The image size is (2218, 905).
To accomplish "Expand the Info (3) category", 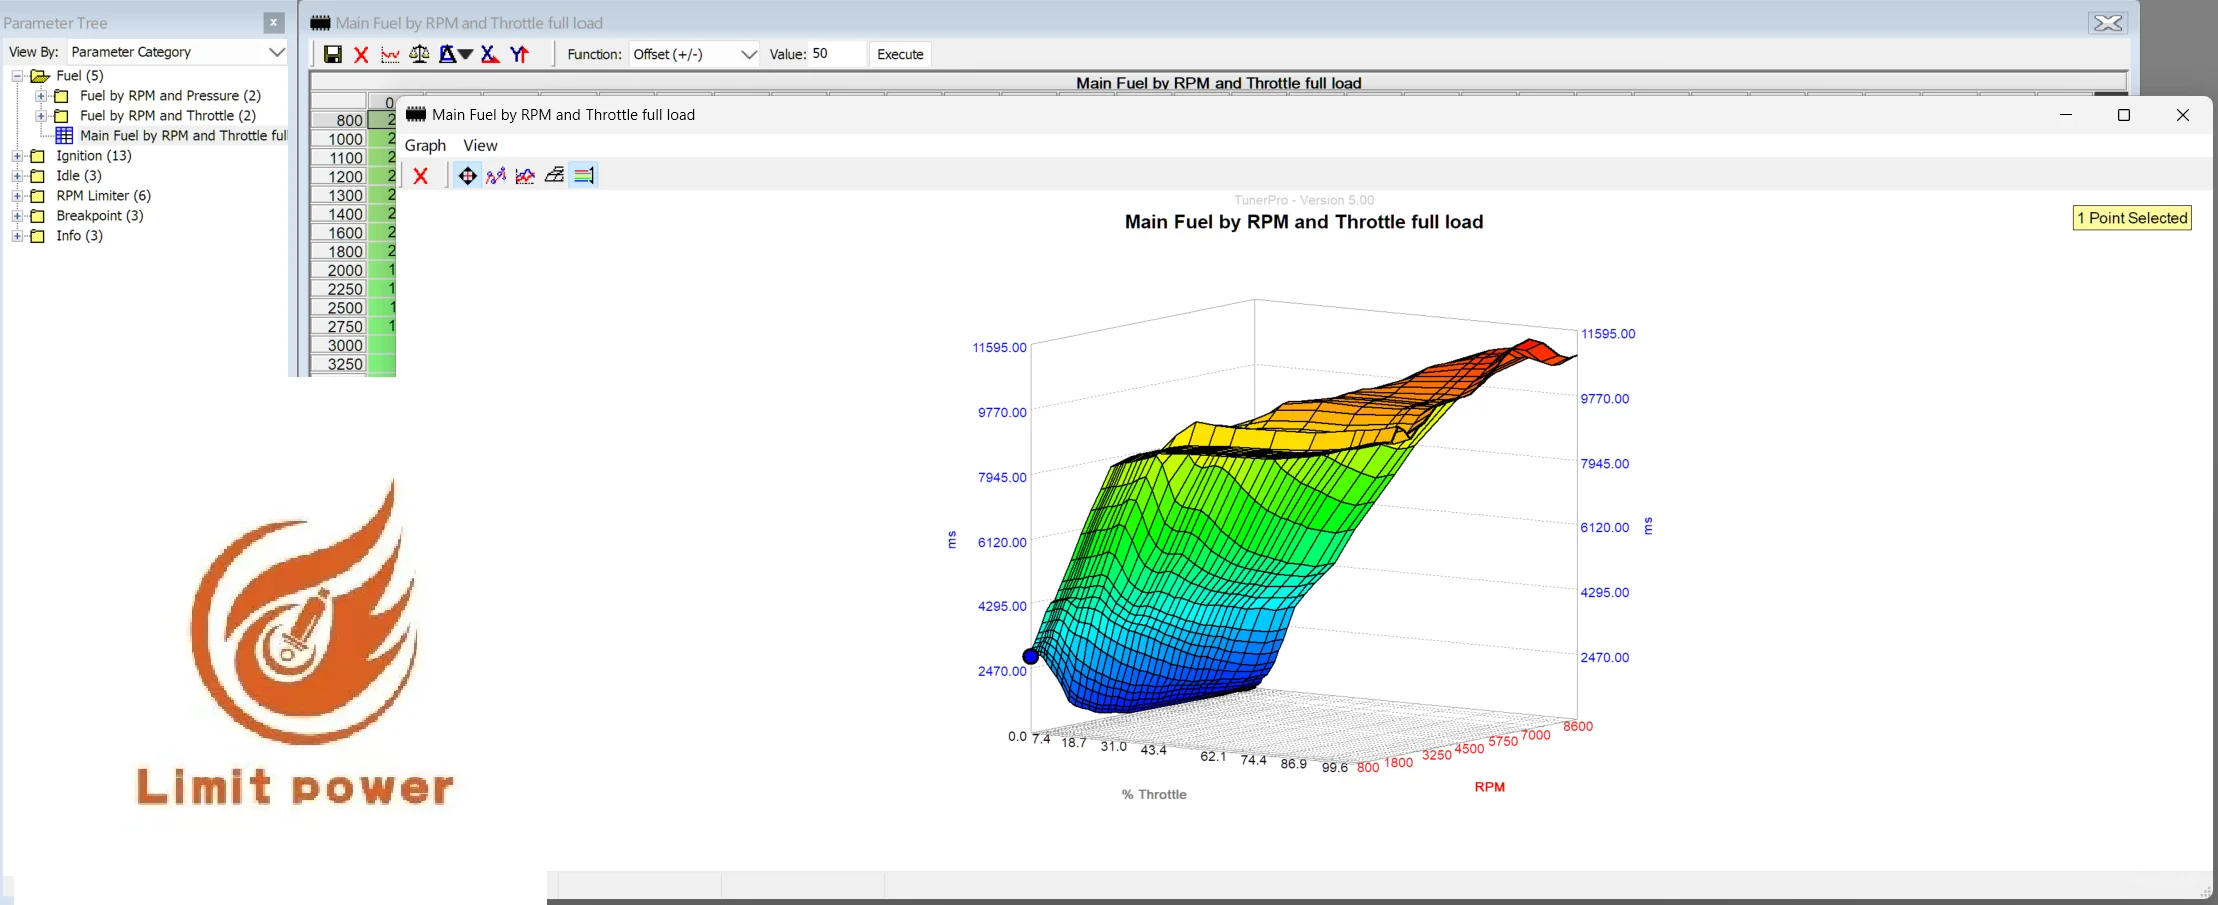I will [17, 236].
